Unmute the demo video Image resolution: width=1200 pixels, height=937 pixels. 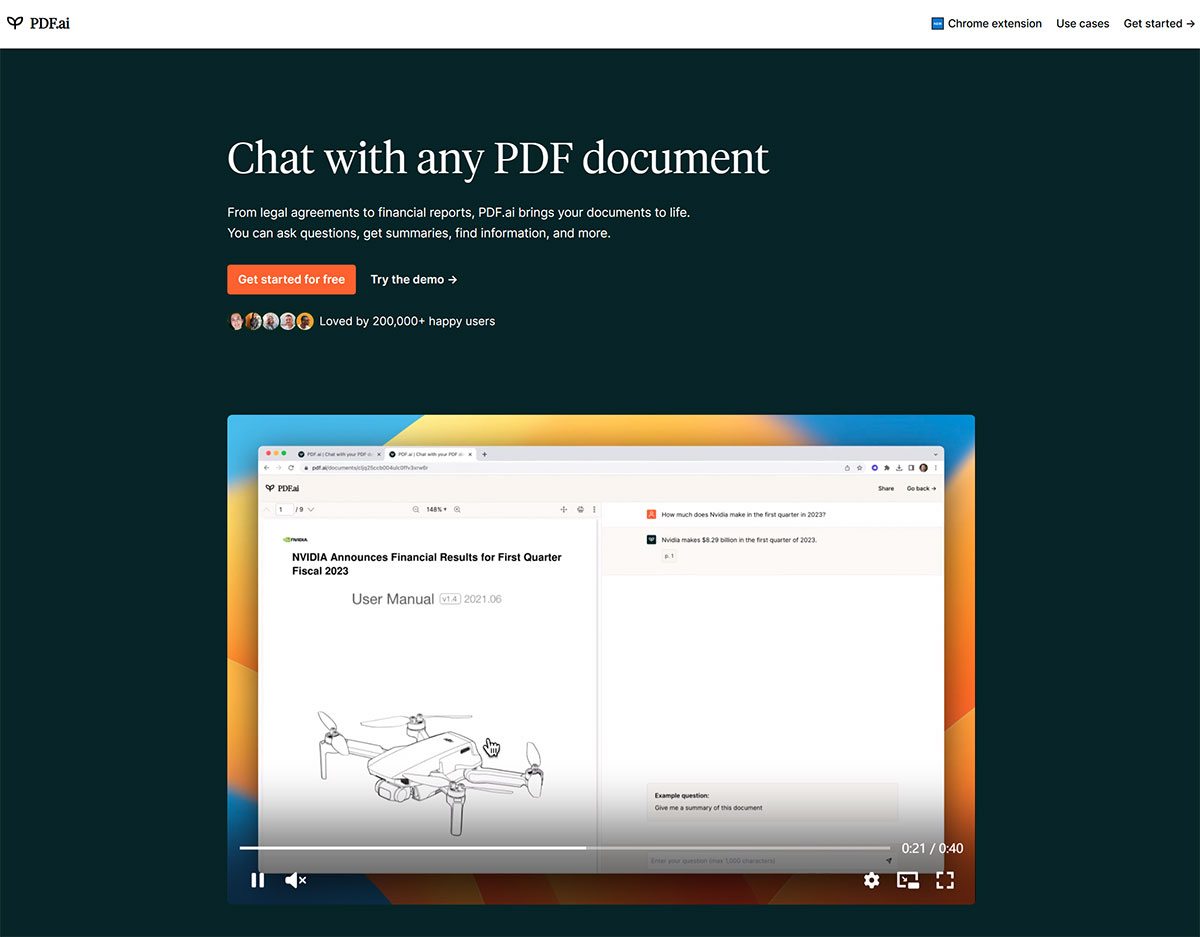tap(294, 880)
